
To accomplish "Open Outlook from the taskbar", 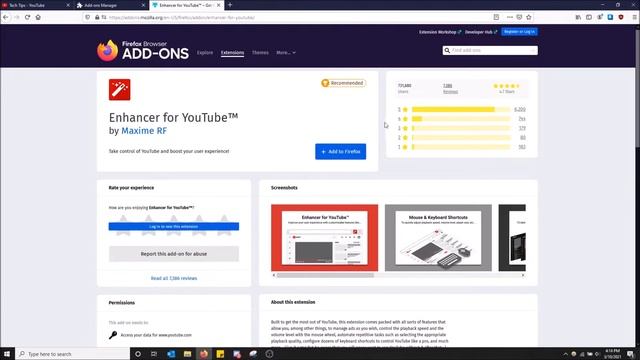I will (x=171, y=354).
